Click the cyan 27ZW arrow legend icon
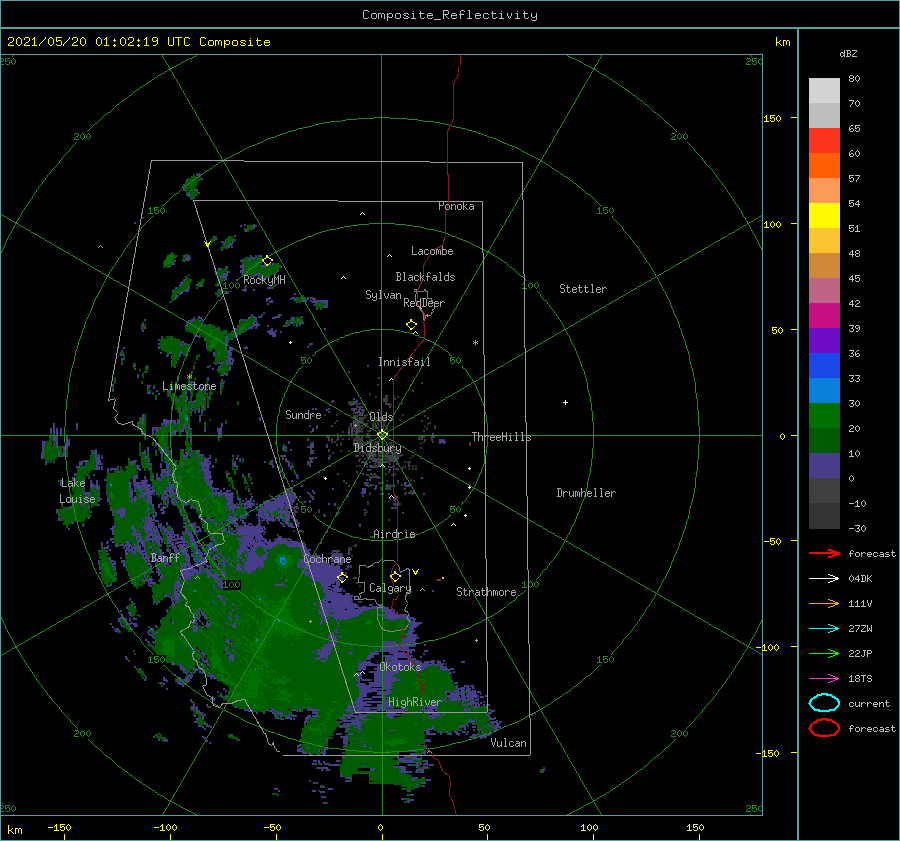Image resolution: width=900 pixels, height=841 pixels. point(824,629)
